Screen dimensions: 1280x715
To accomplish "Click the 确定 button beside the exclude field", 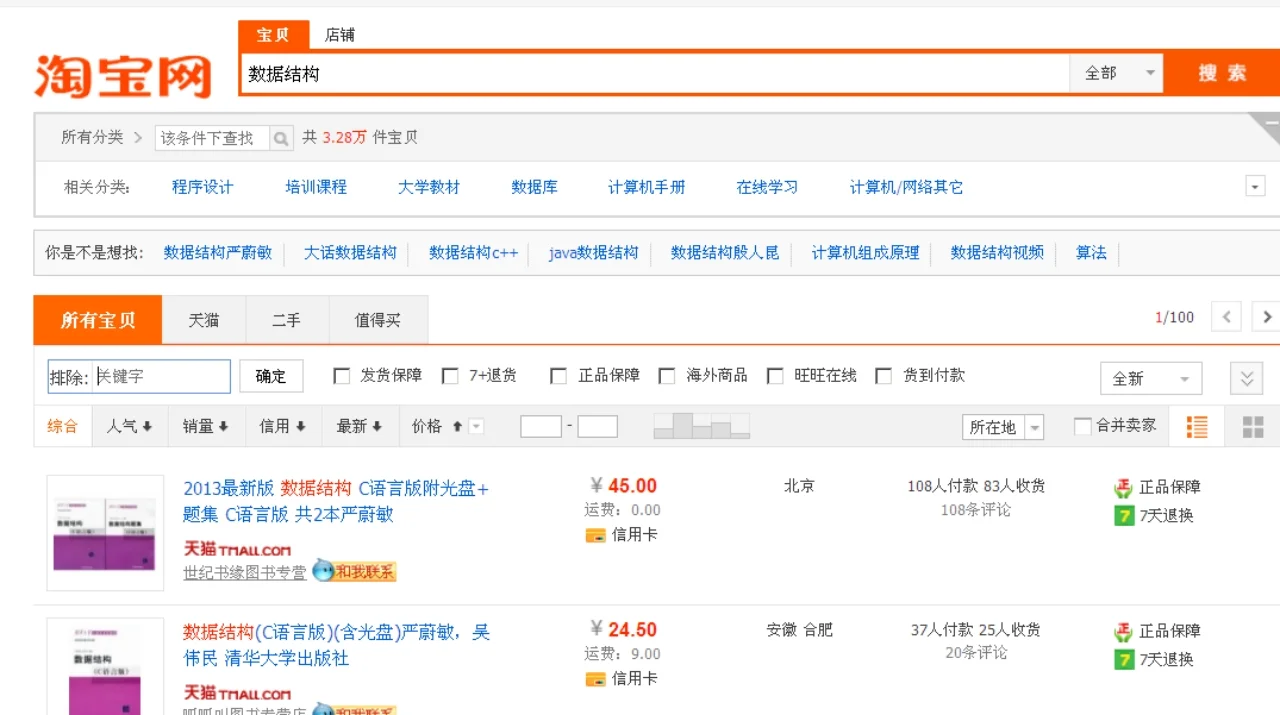I will [271, 376].
